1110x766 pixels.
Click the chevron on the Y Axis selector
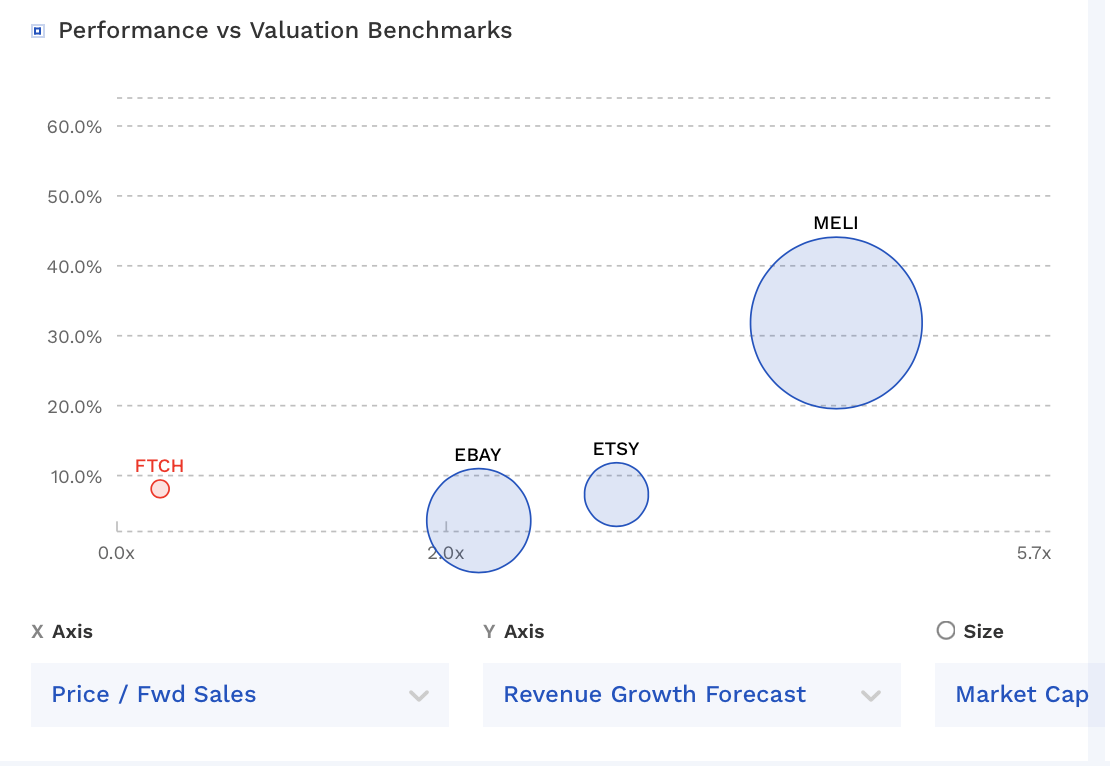871,694
